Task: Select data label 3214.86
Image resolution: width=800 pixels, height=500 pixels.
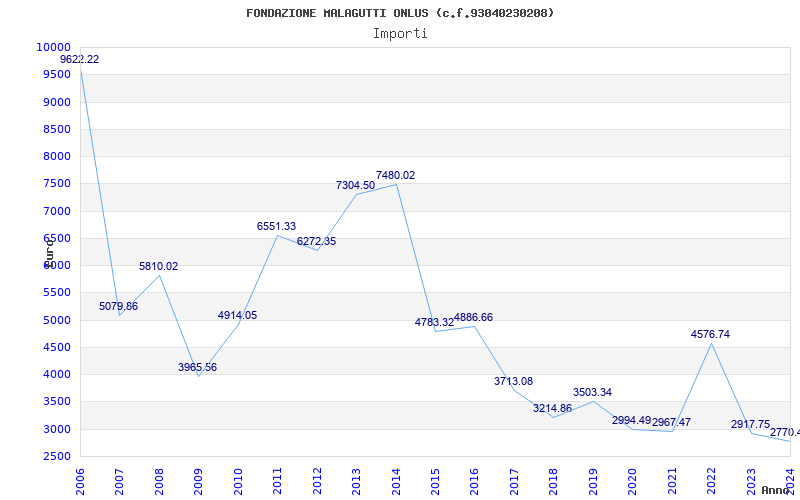Action: [553, 408]
